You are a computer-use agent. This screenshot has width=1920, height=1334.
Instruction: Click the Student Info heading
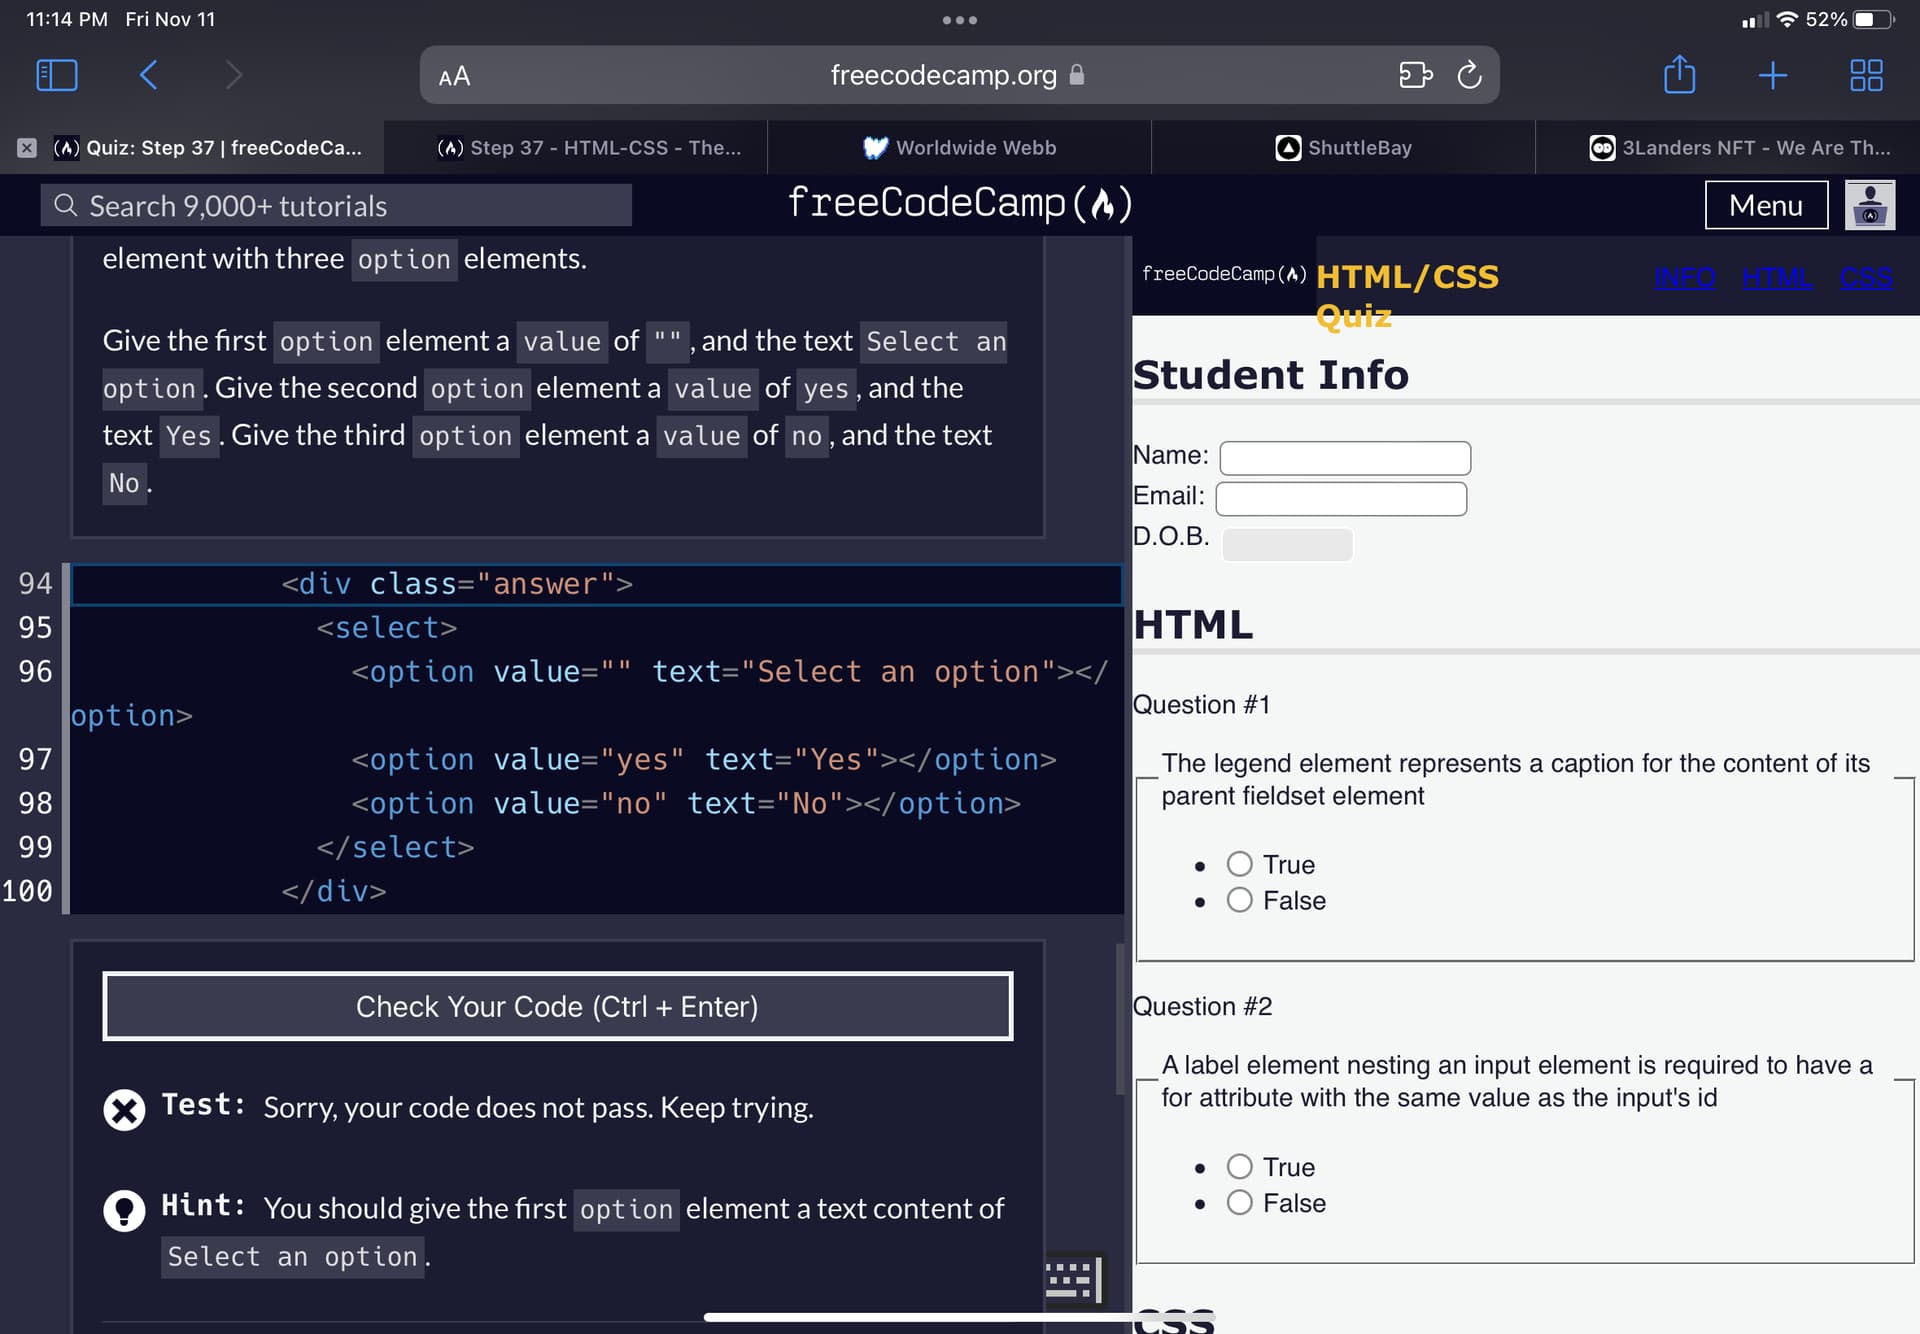coord(1270,375)
